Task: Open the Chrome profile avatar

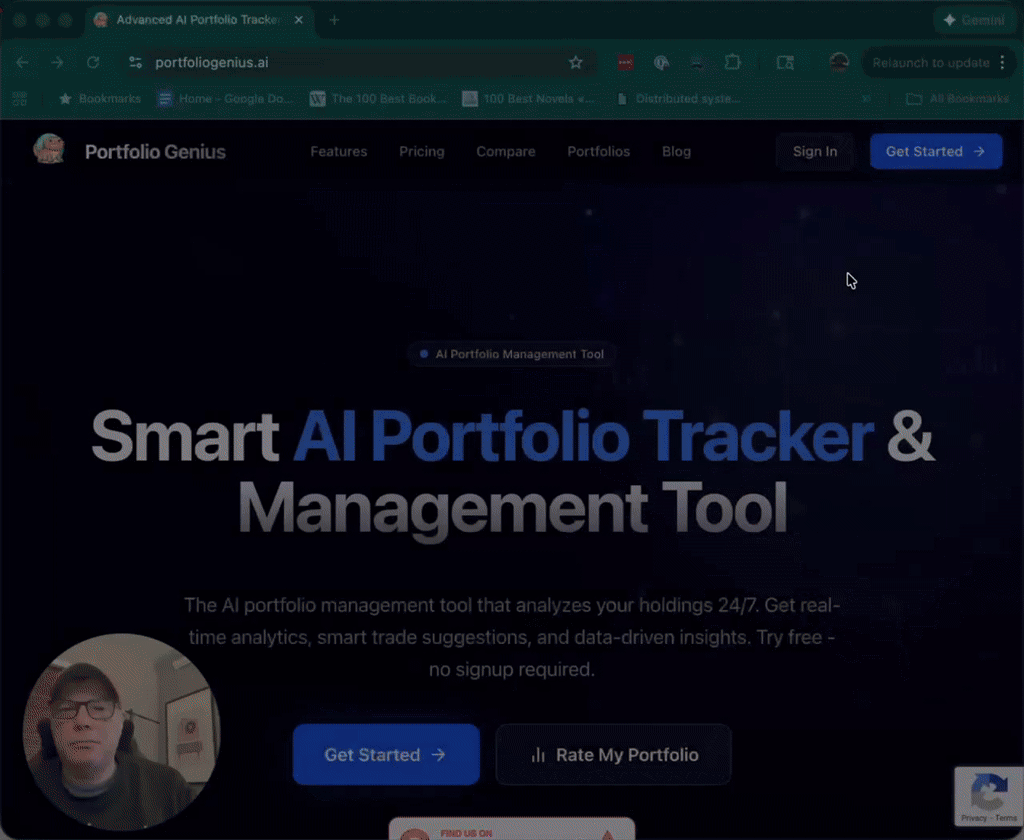Action: point(839,62)
